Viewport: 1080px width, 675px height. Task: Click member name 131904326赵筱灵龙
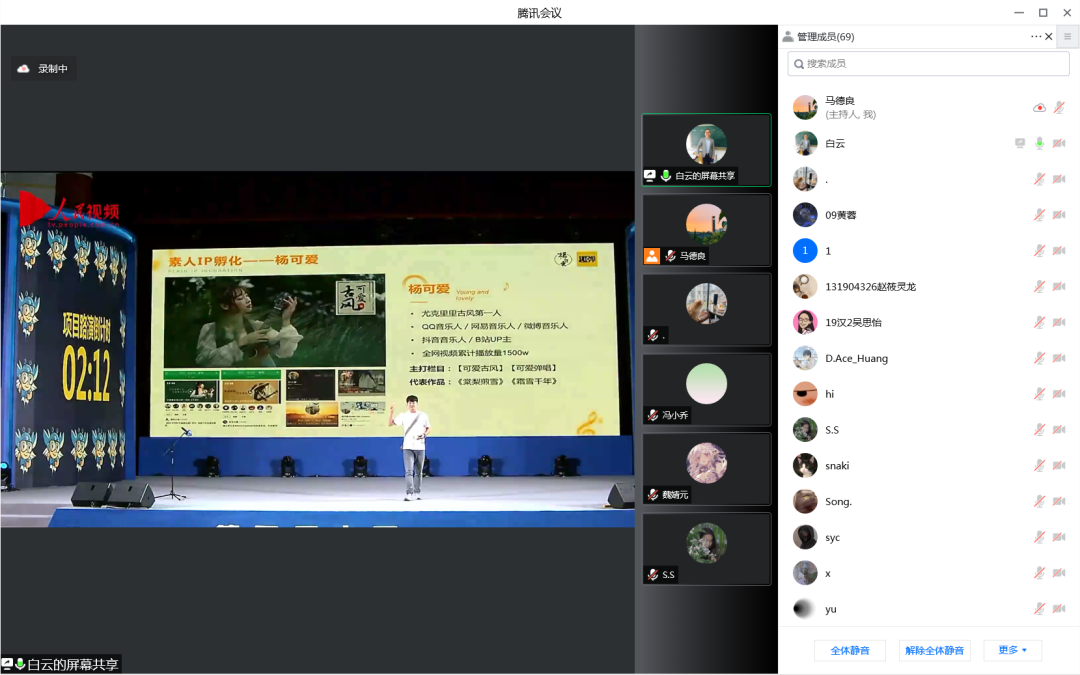[x=871, y=287]
